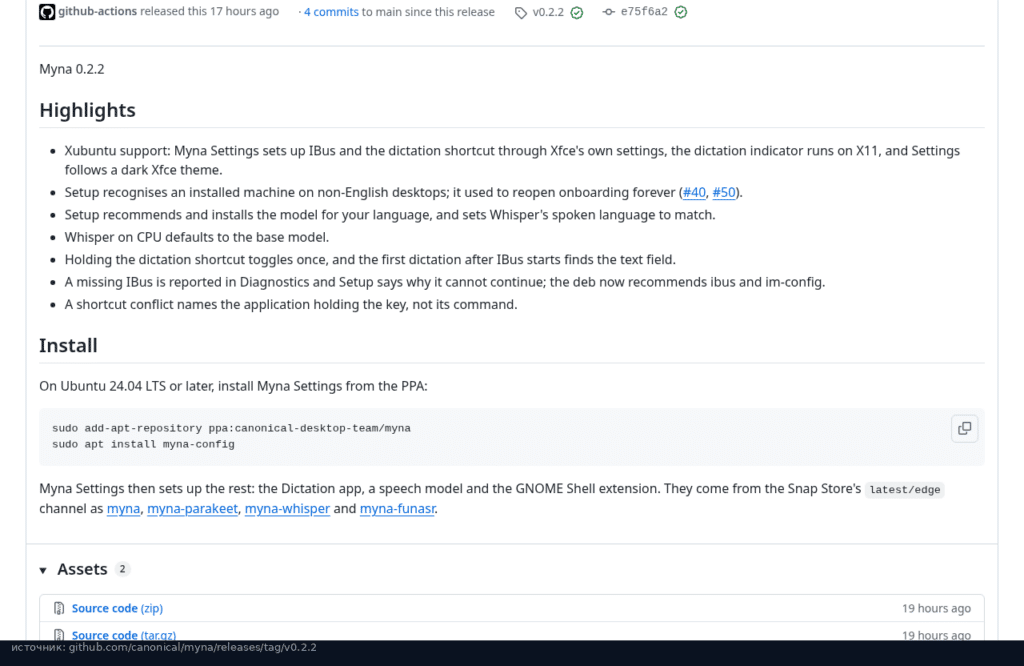
Task: Open commit e75f6a2
Action: pyautogui.click(x=644, y=12)
